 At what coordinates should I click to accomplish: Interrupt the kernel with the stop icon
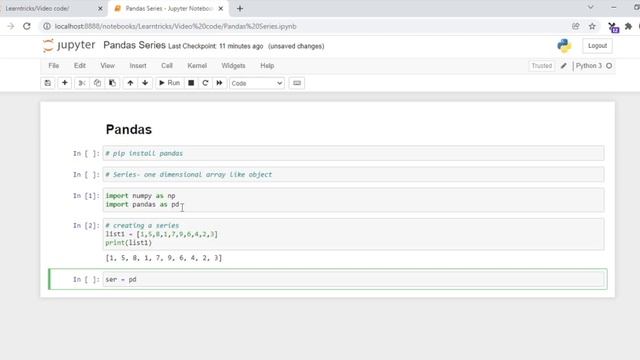click(191, 83)
